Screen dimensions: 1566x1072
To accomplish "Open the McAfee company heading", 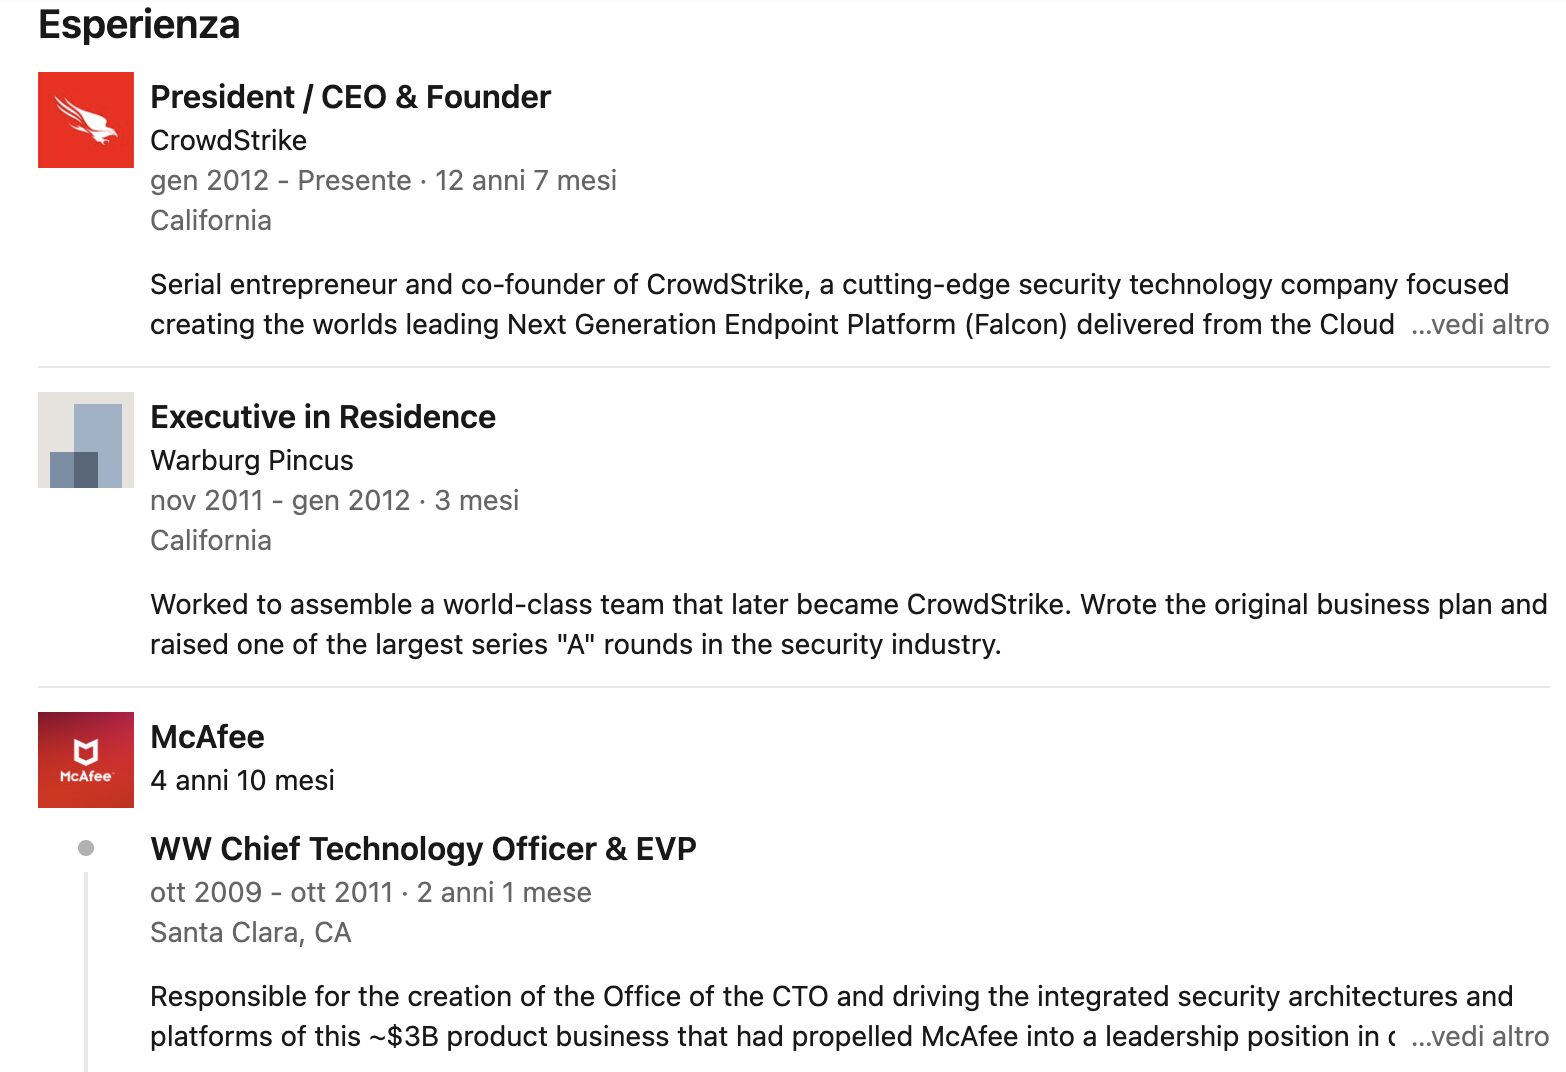I will (207, 737).
